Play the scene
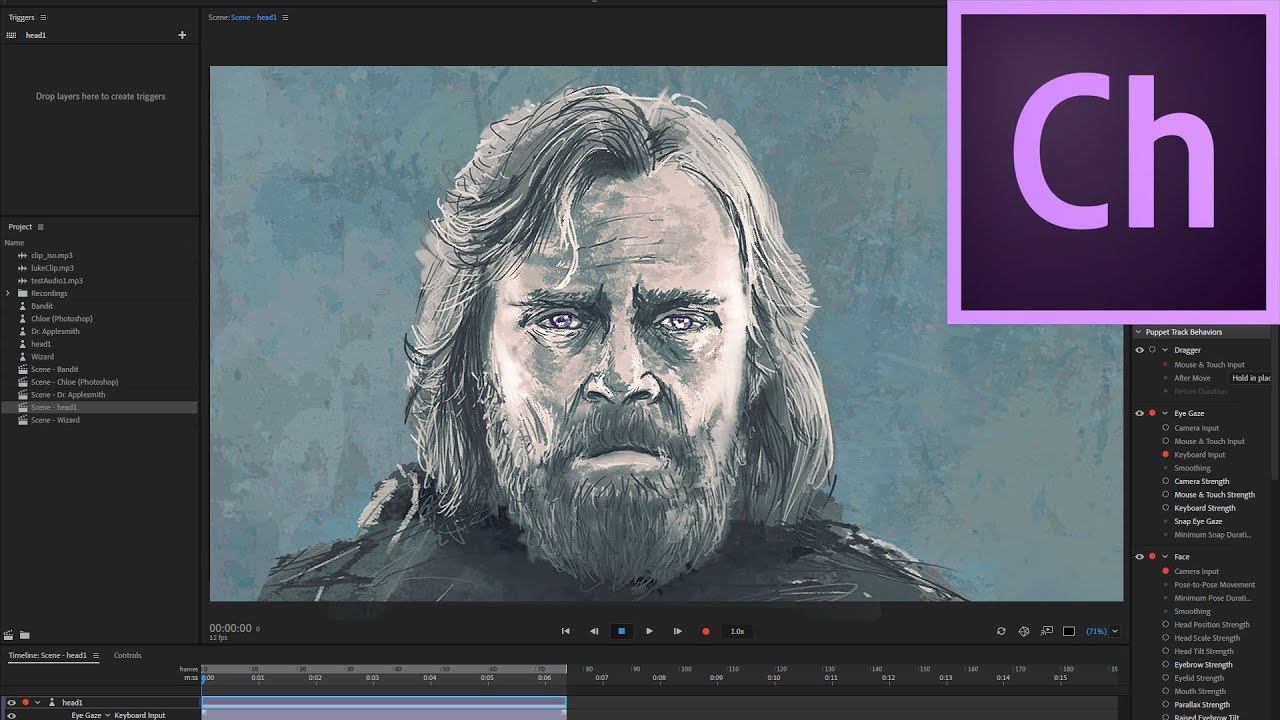Screen dimensions: 1280x720 (649, 631)
